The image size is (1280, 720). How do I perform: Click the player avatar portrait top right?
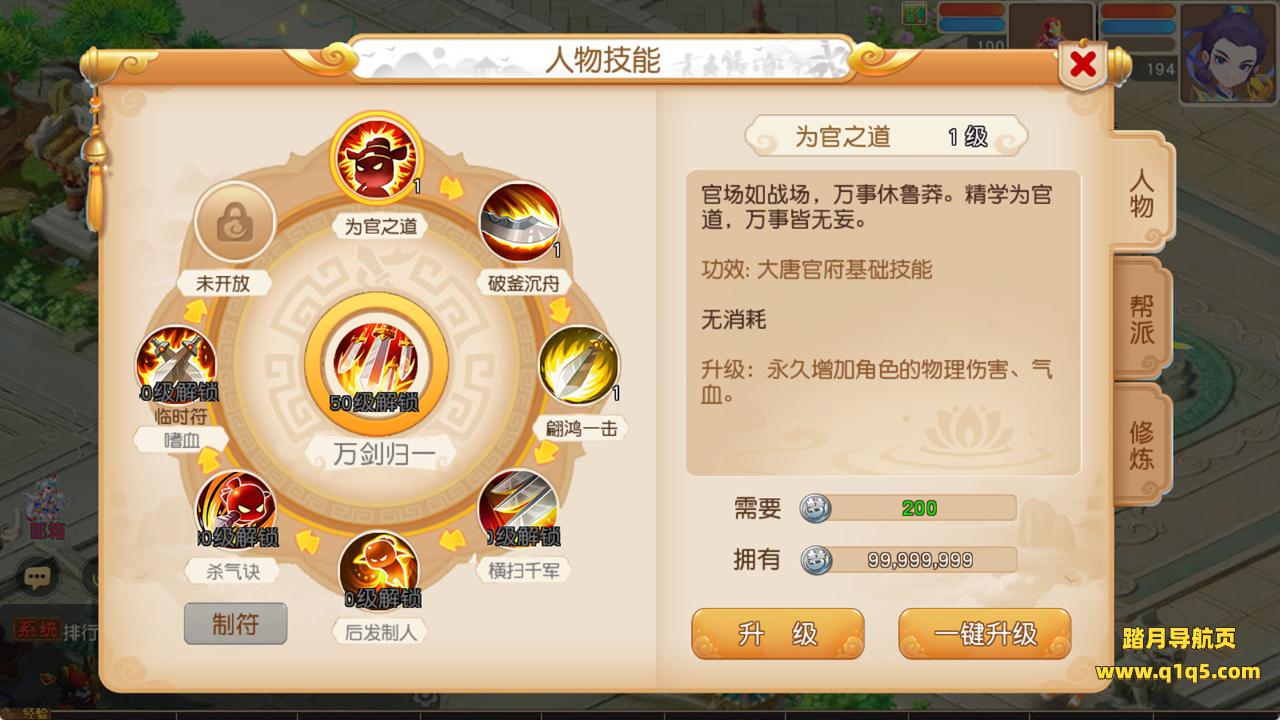tap(1229, 53)
